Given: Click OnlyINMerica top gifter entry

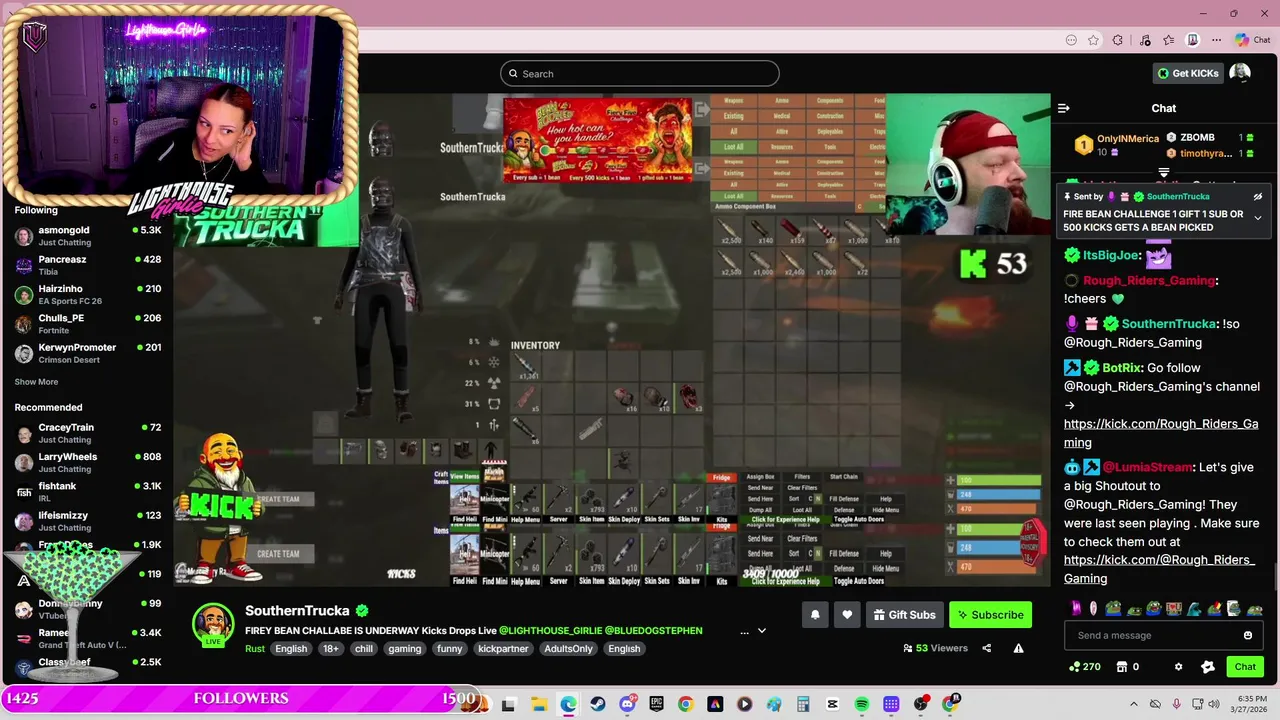Looking at the screenshot, I should (1116, 145).
